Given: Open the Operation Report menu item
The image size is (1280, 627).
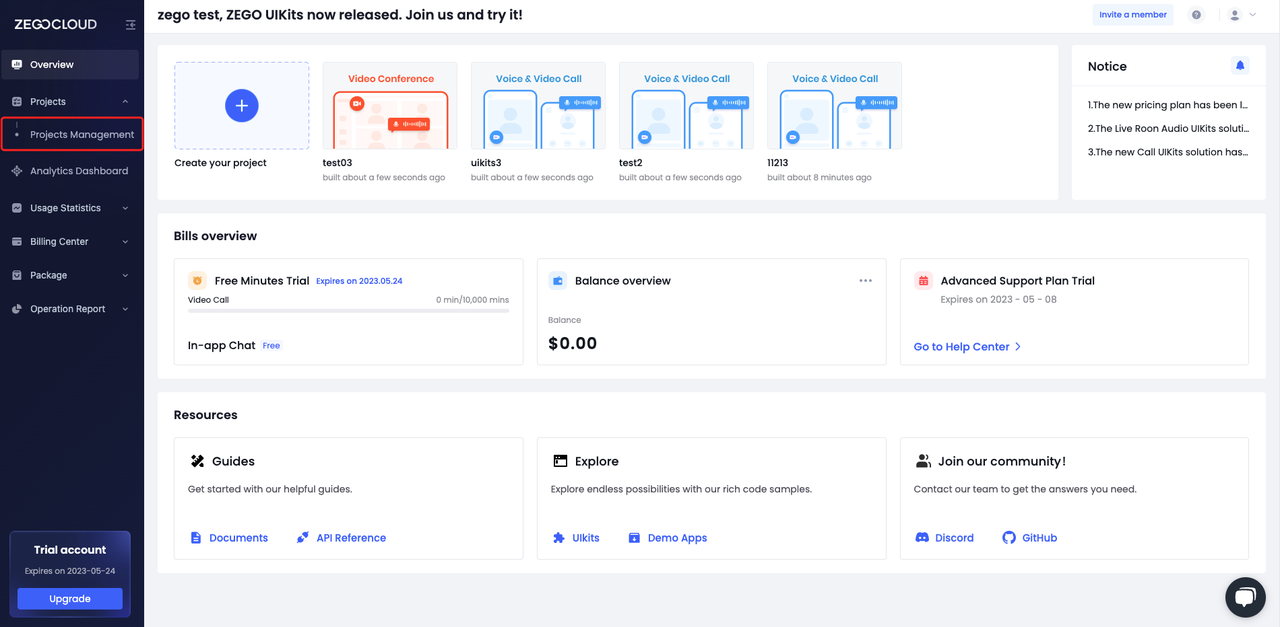Looking at the screenshot, I should click(x=70, y=309).
